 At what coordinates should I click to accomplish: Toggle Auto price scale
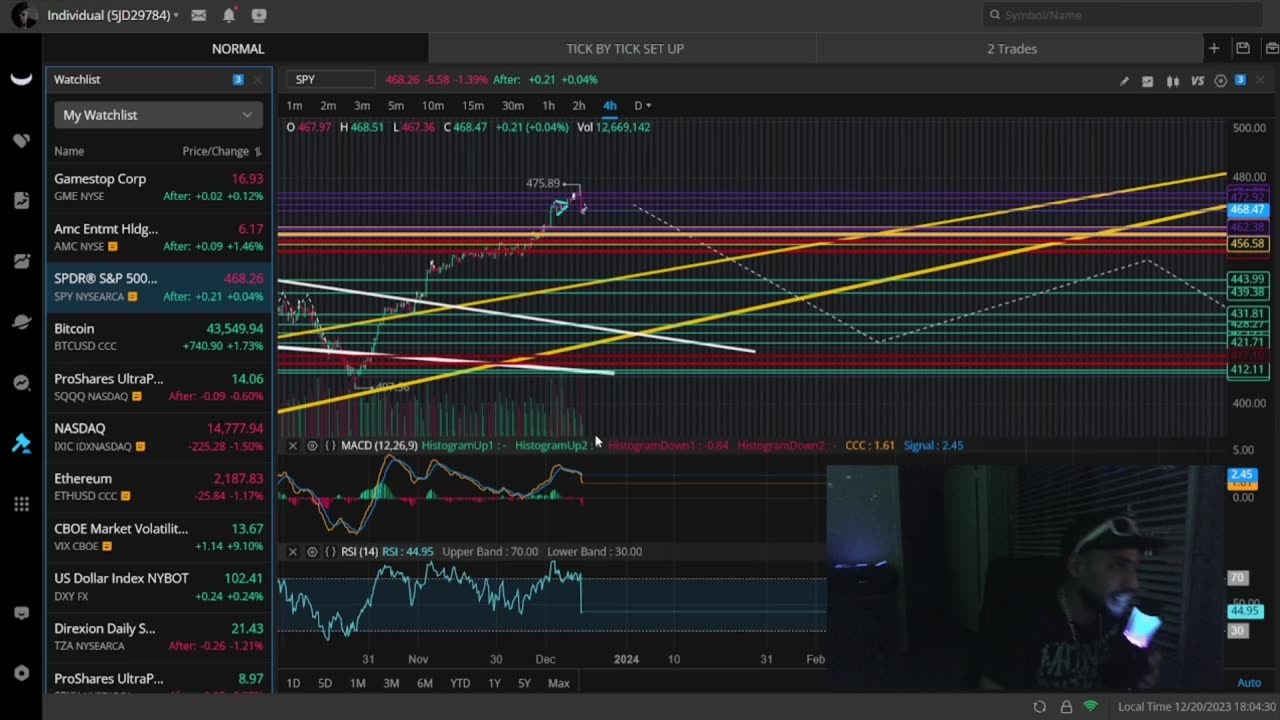click(x=1249, y=683)
